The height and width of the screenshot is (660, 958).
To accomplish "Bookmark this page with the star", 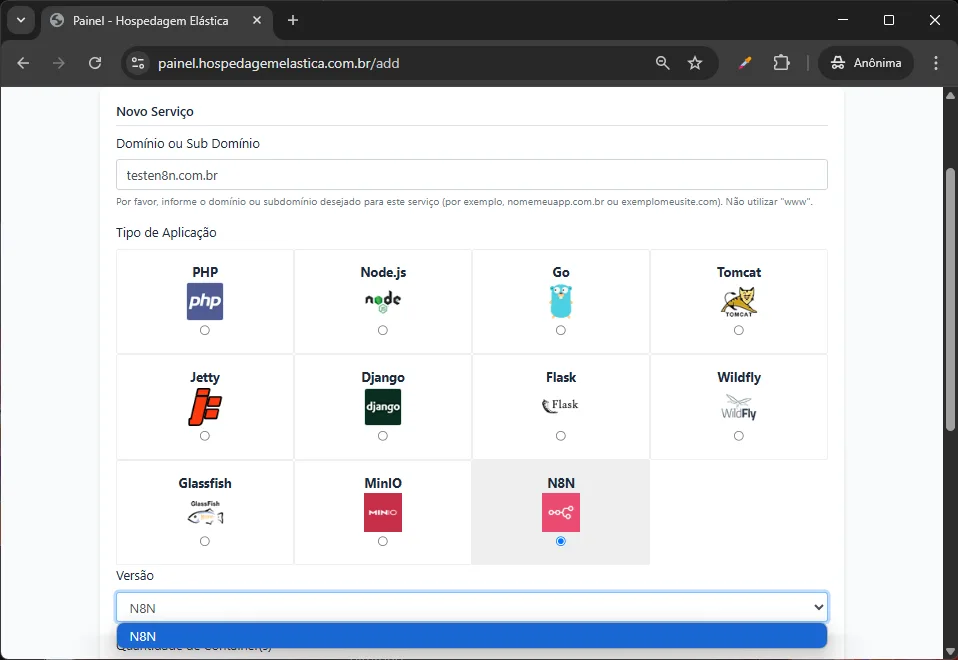I will tap(695, 63).
